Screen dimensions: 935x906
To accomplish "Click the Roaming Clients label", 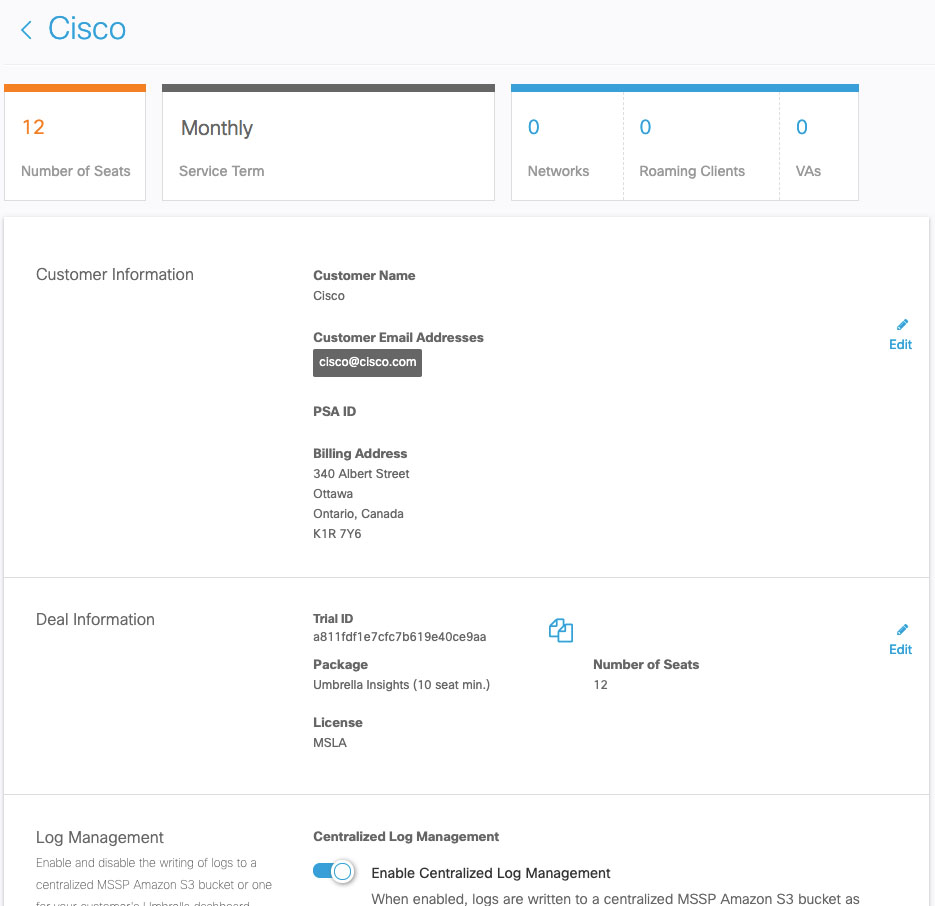I will [692, 171].
